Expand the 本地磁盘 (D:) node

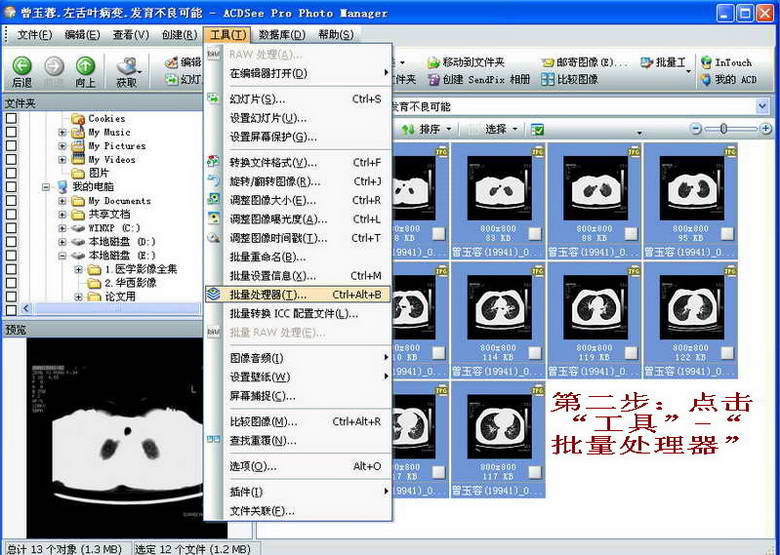point(62,242)
